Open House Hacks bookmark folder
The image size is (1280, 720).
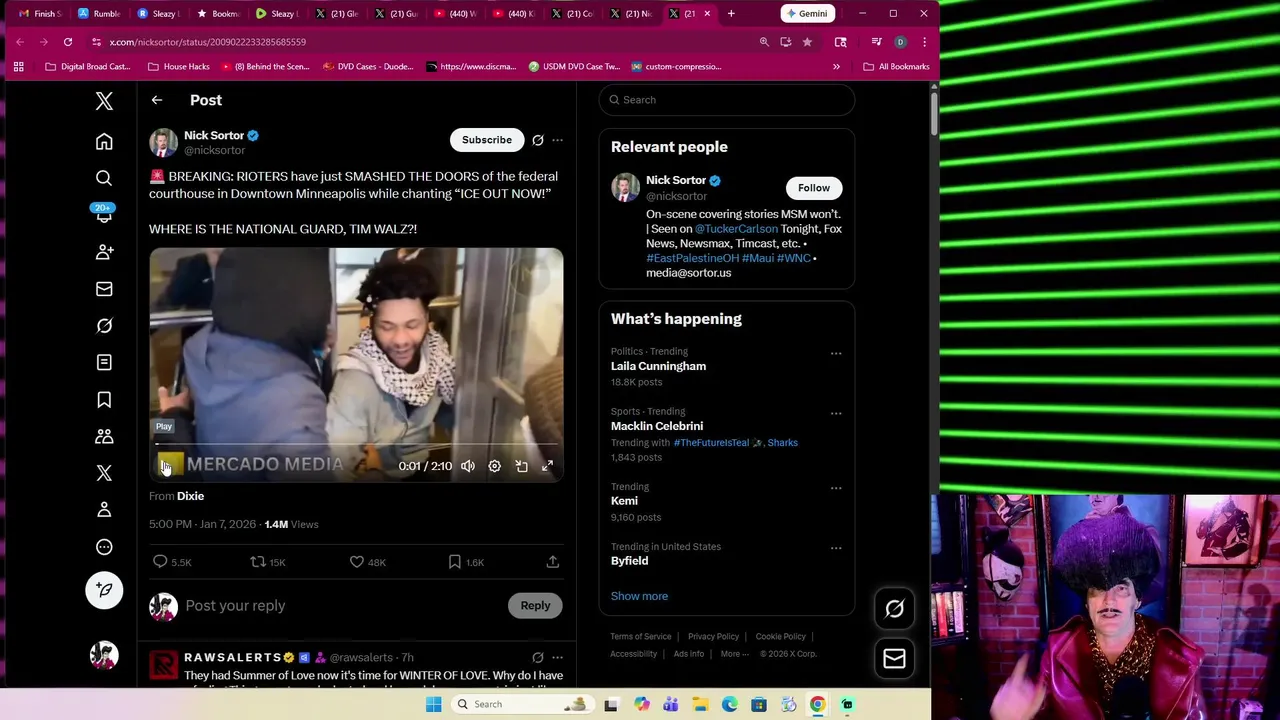(179, 67)
